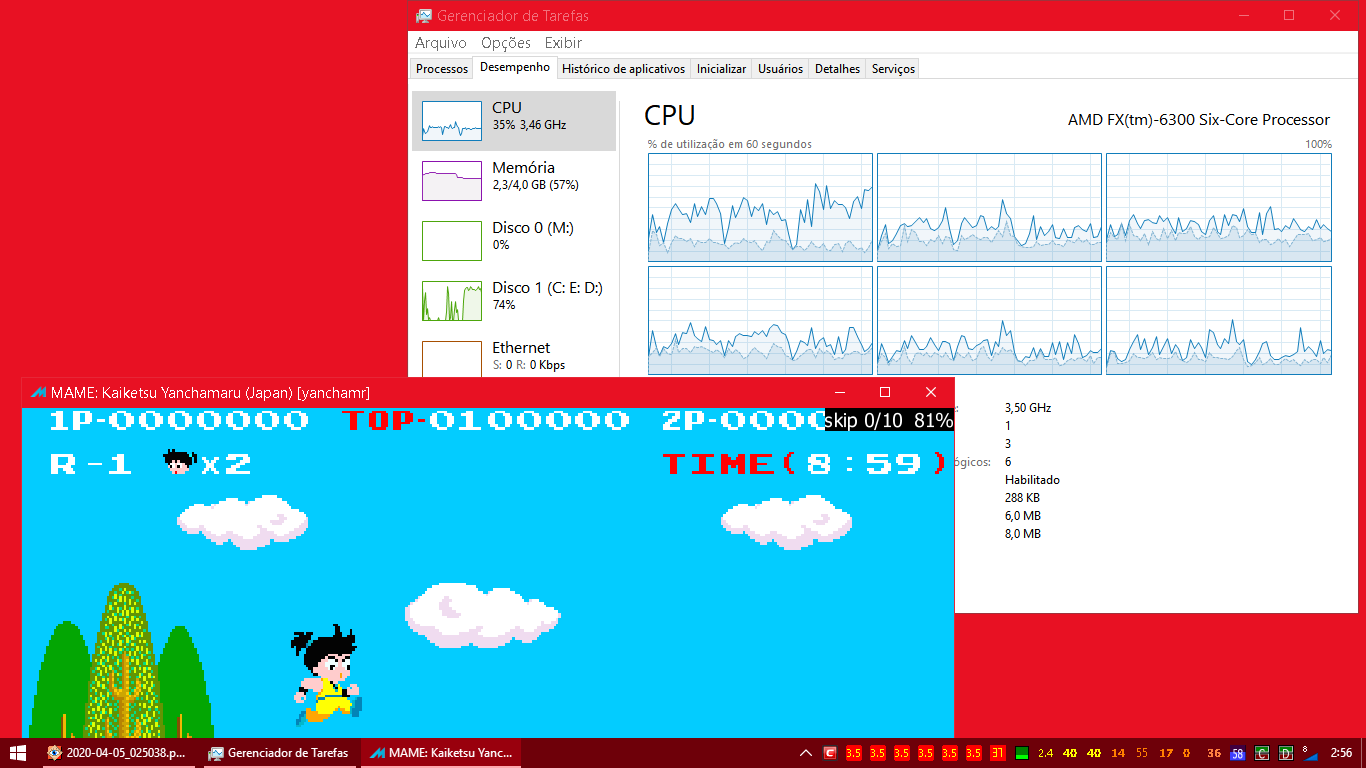Click the 'TOP-0100000' score in the game
This screenshot has width=1366, height=768.
[487, 420]
